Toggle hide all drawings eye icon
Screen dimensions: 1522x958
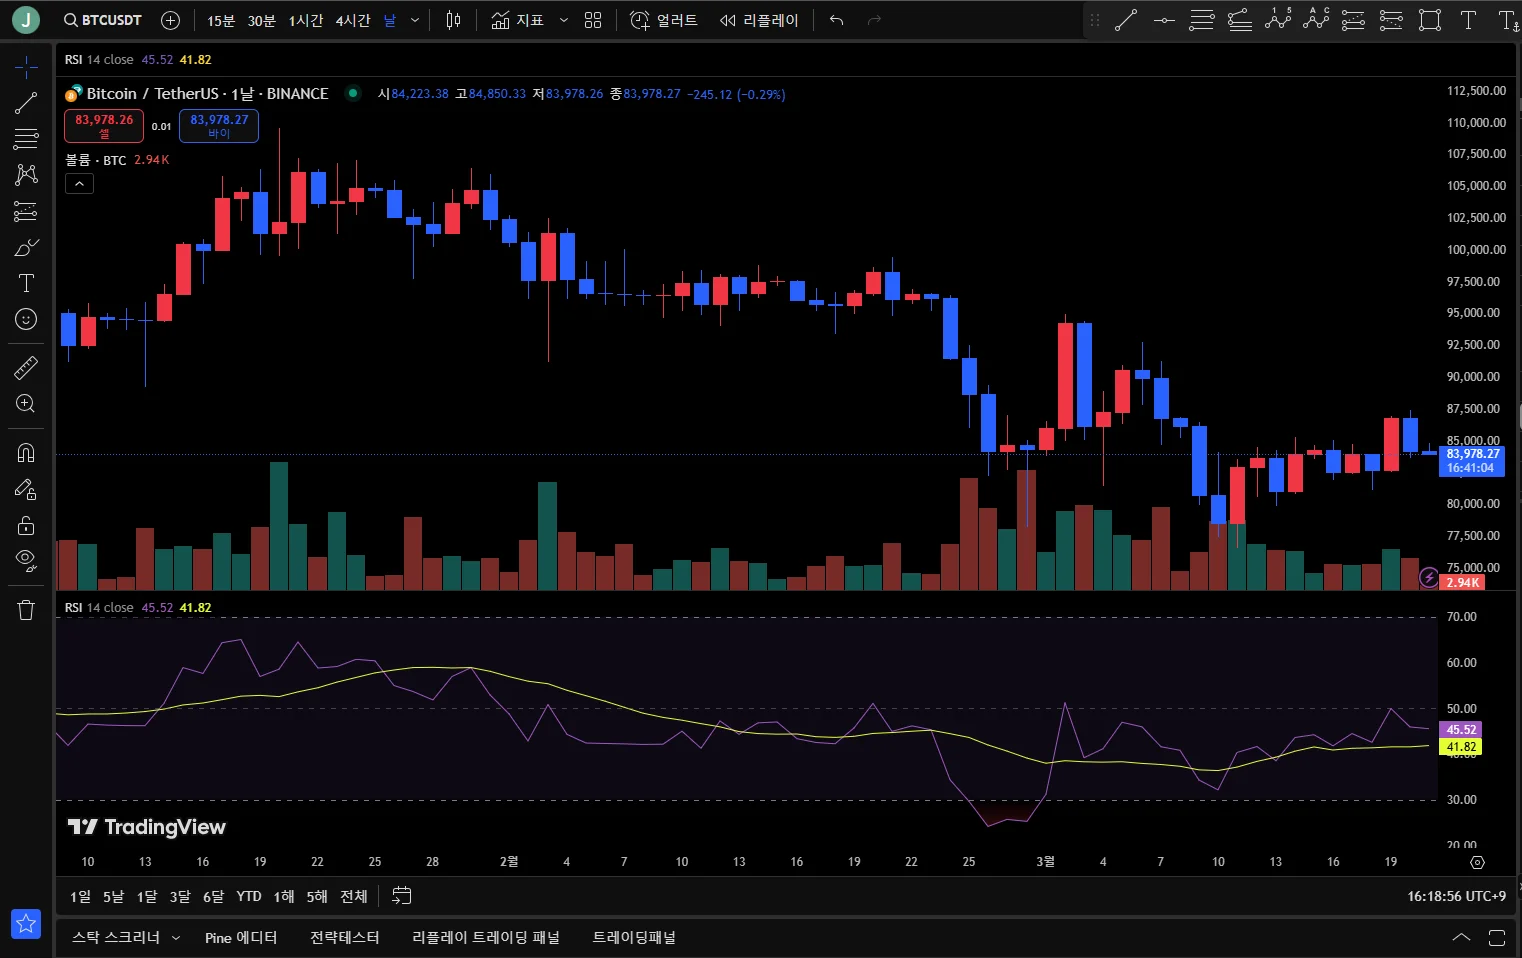26,559
